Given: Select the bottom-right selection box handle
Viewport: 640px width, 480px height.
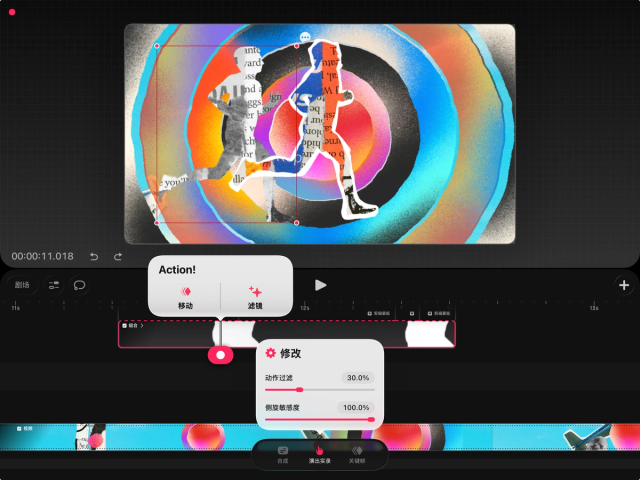Looking at the screenshot, I should pyautogui.click(x=297, y=223).
